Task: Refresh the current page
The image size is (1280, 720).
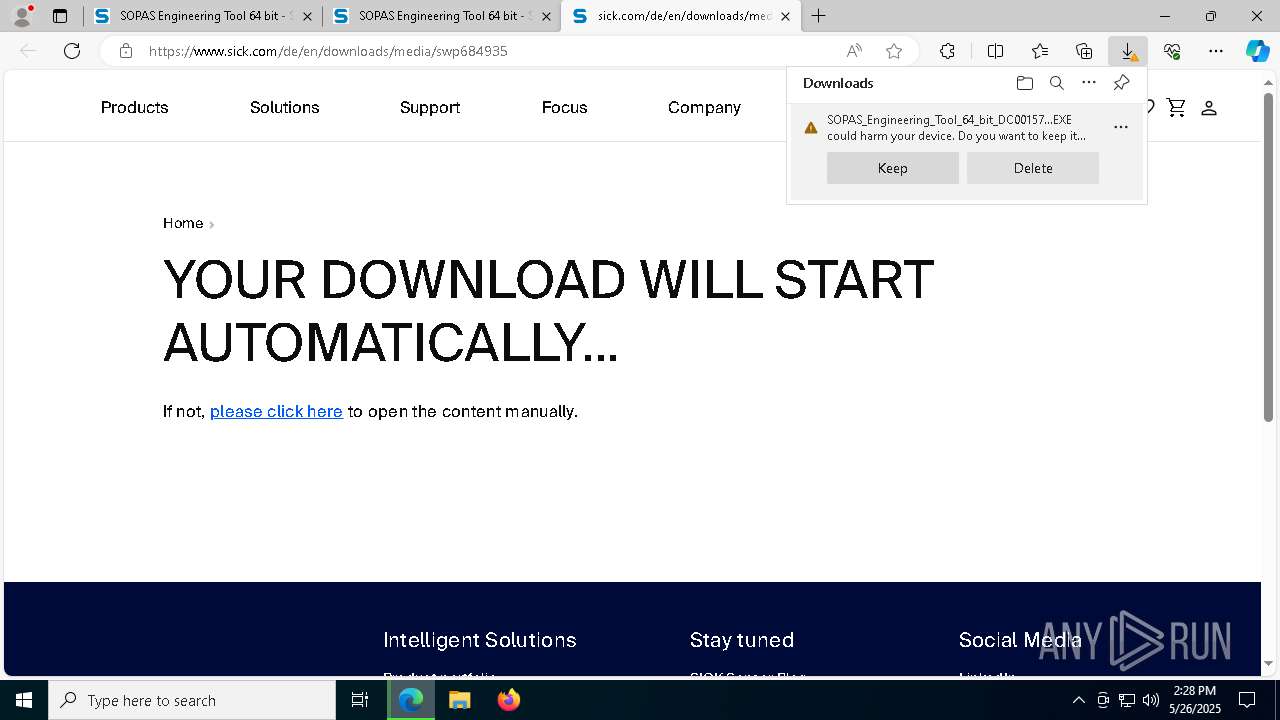Action: pos(72,51)
